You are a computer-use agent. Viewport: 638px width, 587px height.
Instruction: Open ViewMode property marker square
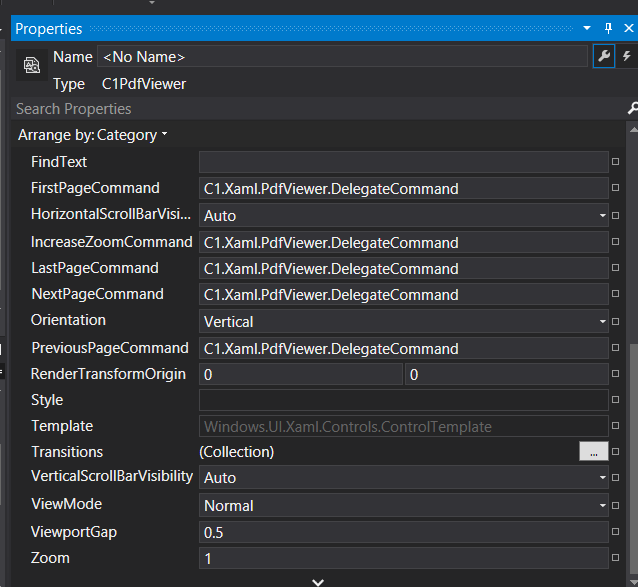click(615, 505)
